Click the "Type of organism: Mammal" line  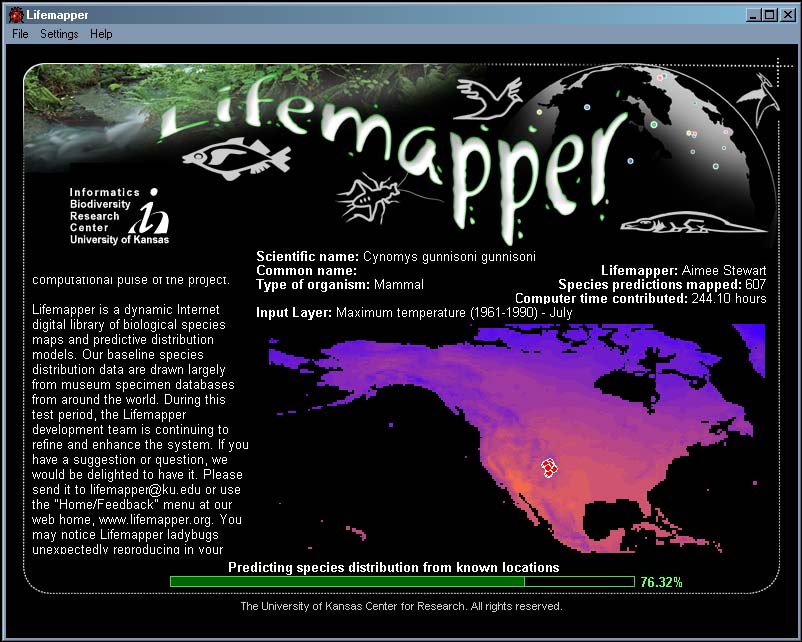[340, 284]
